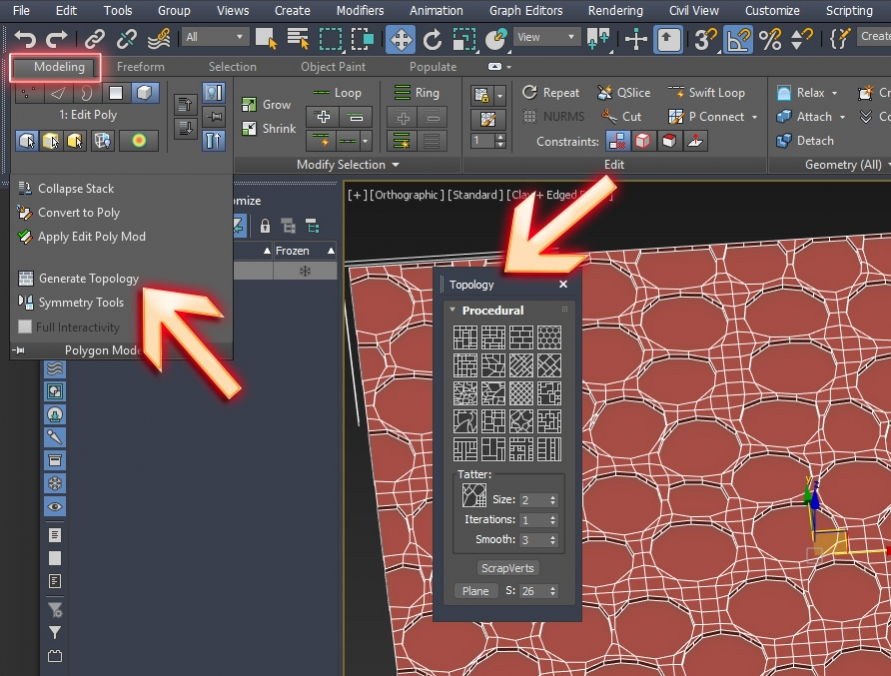Select the Move transform tool

[400, 39]
